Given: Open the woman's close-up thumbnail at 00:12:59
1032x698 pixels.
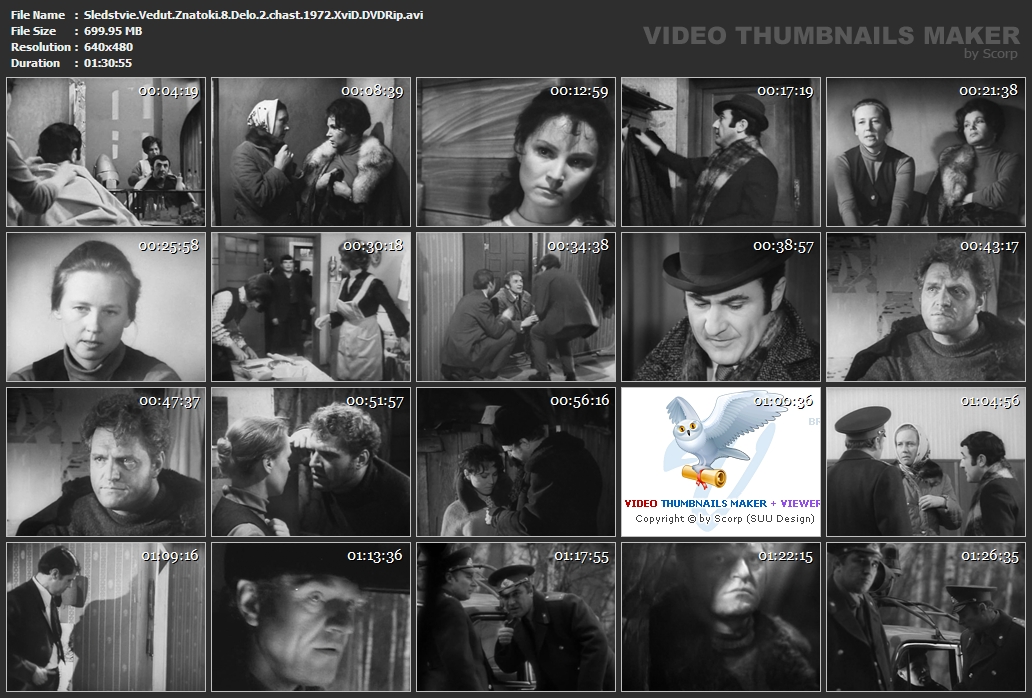Looking at the screenshot, I should pyautogui.click(x=516, y=152).
